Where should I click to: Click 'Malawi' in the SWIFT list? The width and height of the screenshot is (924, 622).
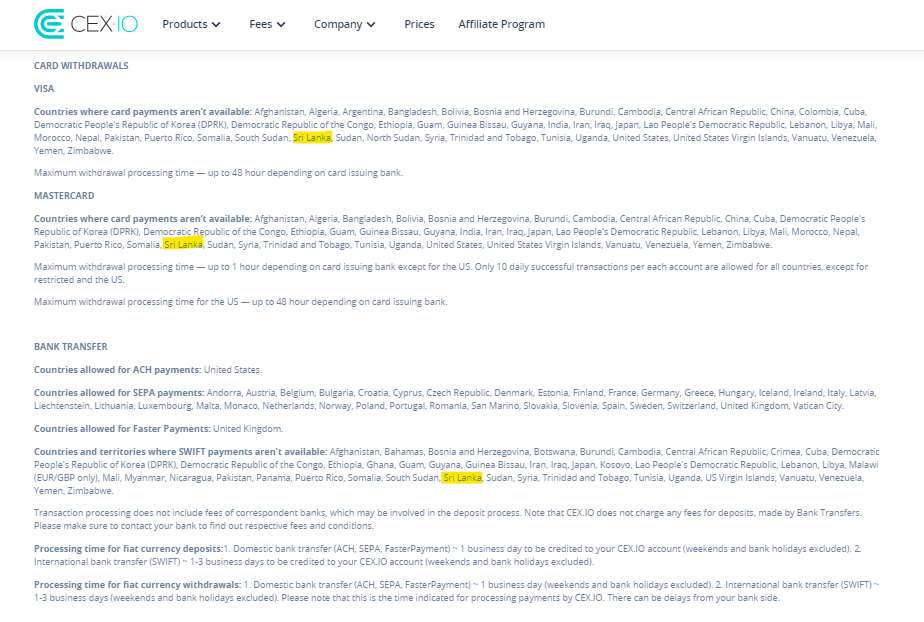coord(863,465)
